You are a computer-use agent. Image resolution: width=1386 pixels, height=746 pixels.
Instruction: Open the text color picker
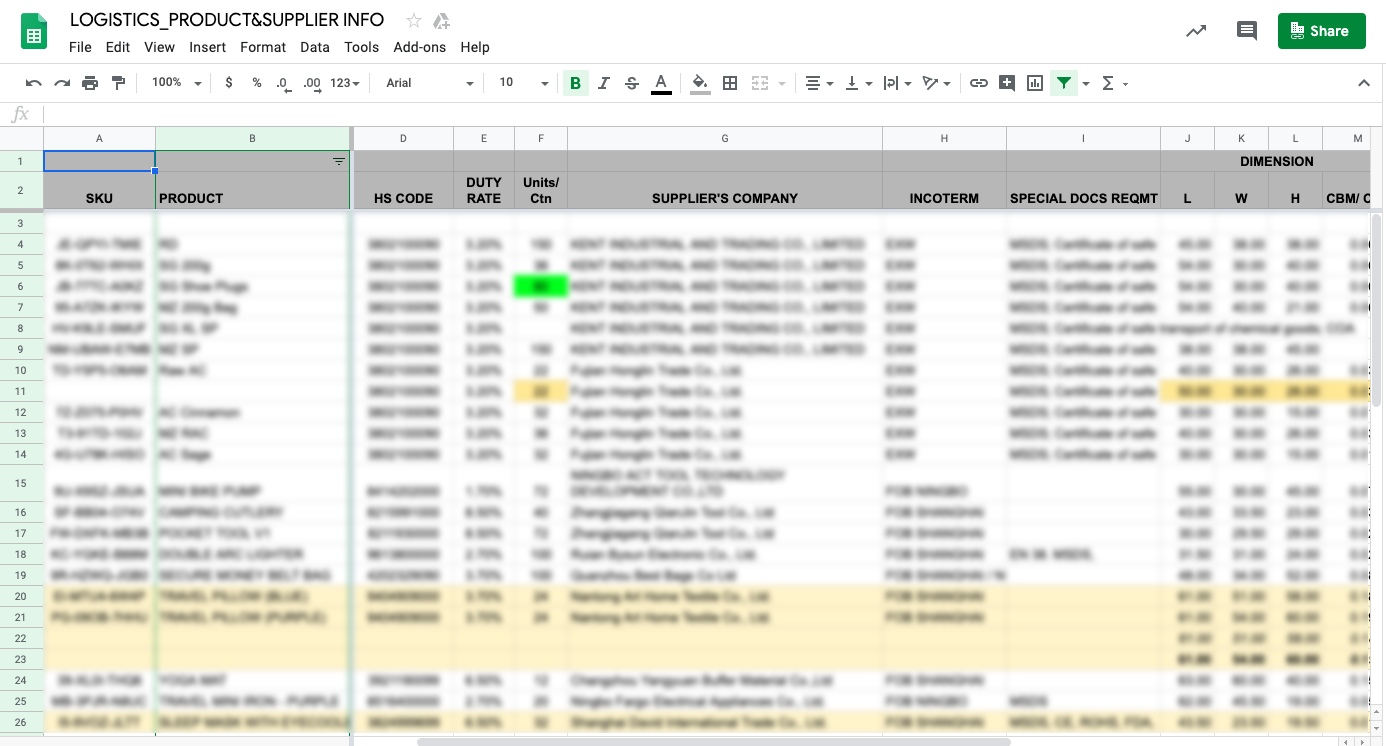click(661, 83)
